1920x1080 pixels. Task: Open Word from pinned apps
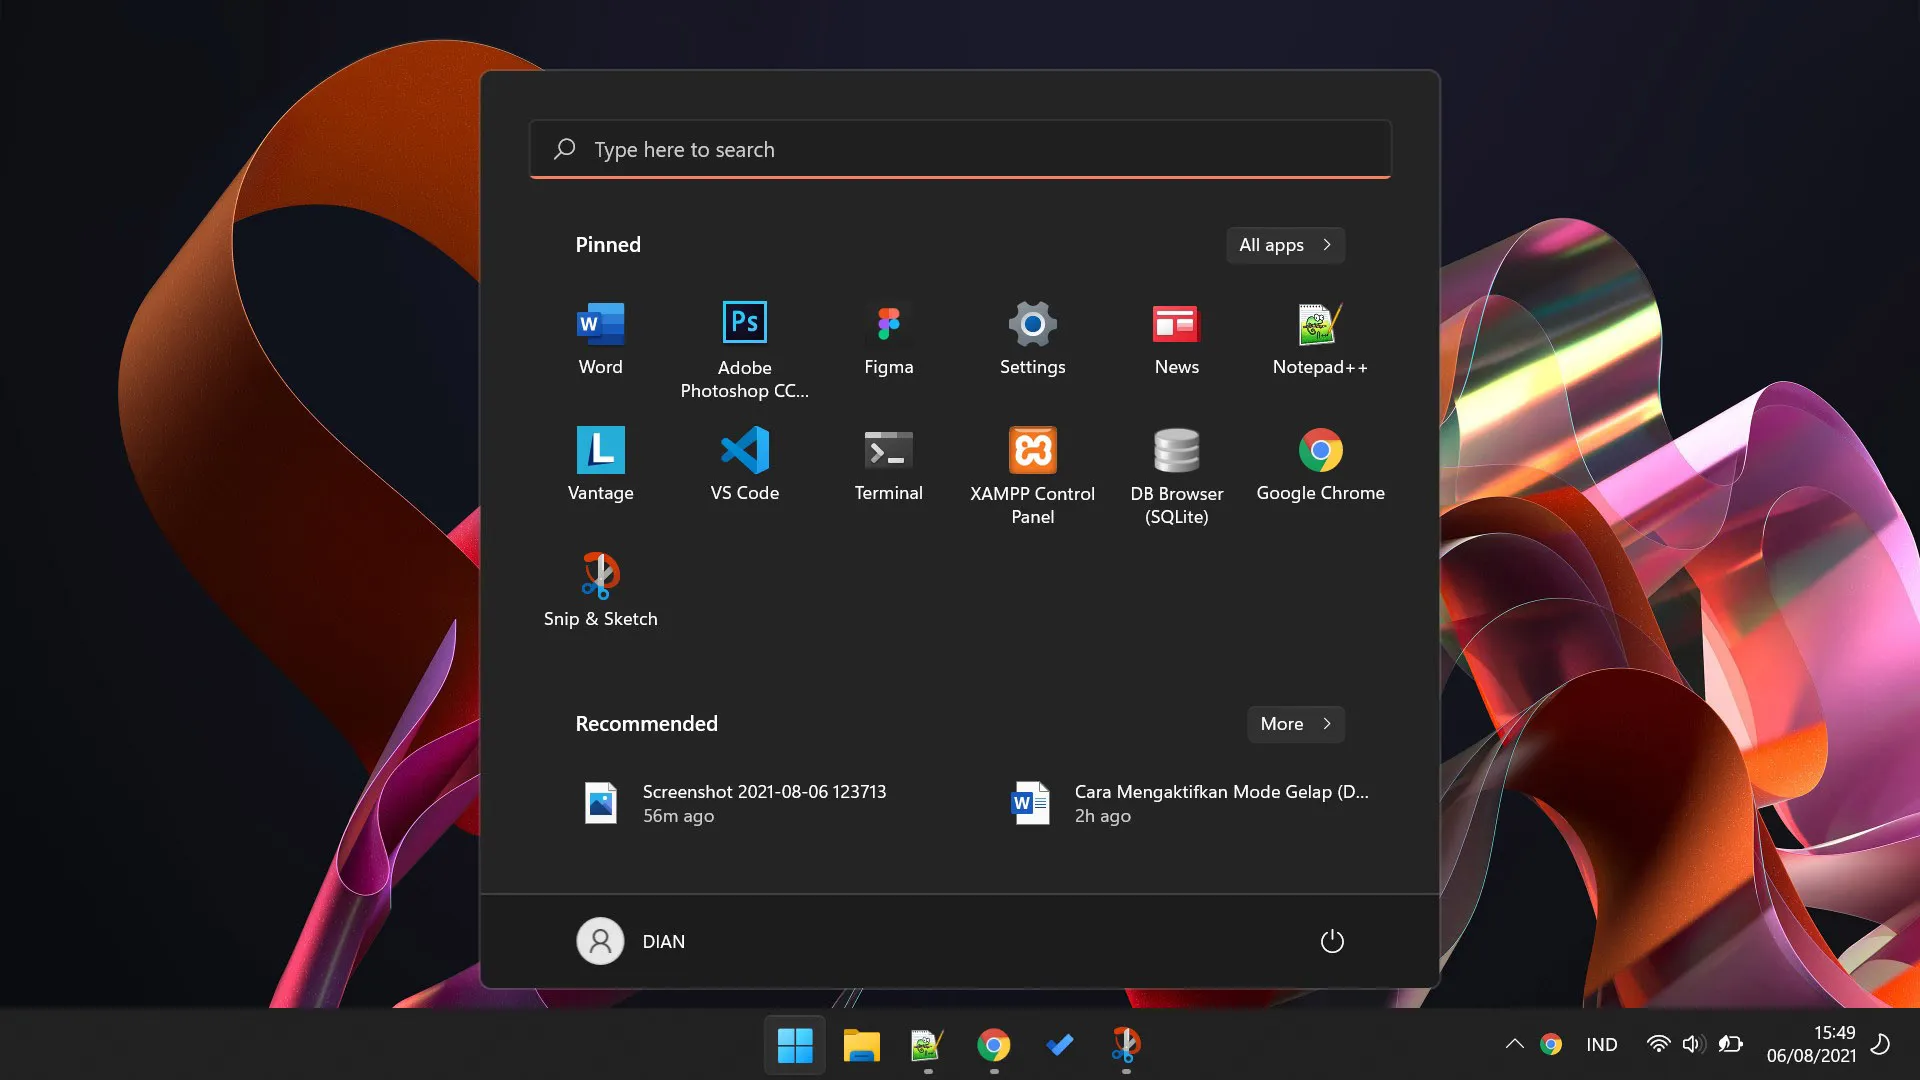(x=600, y=338)
